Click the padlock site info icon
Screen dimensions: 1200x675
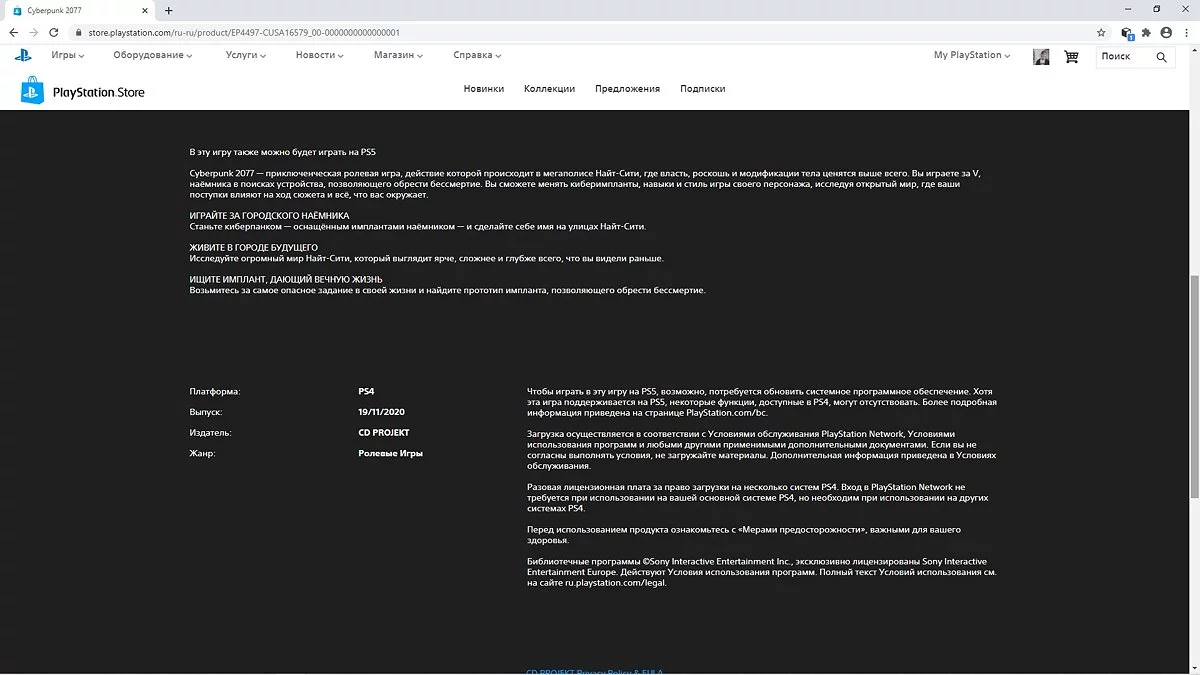pyautogui.click(x=80, y=33)
